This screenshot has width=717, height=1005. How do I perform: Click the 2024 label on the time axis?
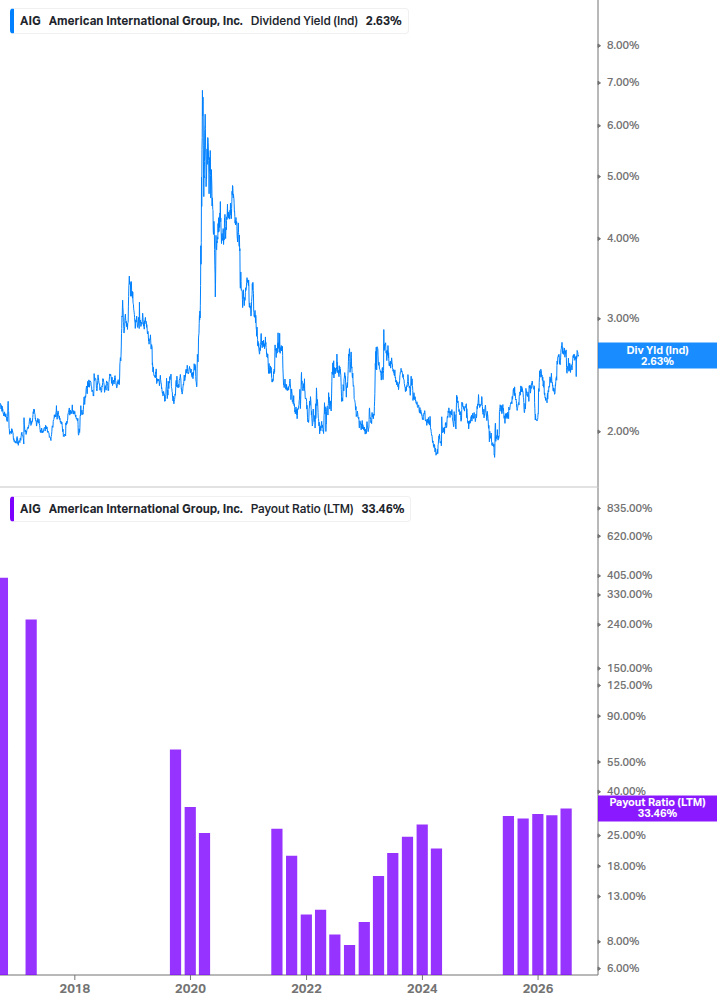click(x=422, y=988)
